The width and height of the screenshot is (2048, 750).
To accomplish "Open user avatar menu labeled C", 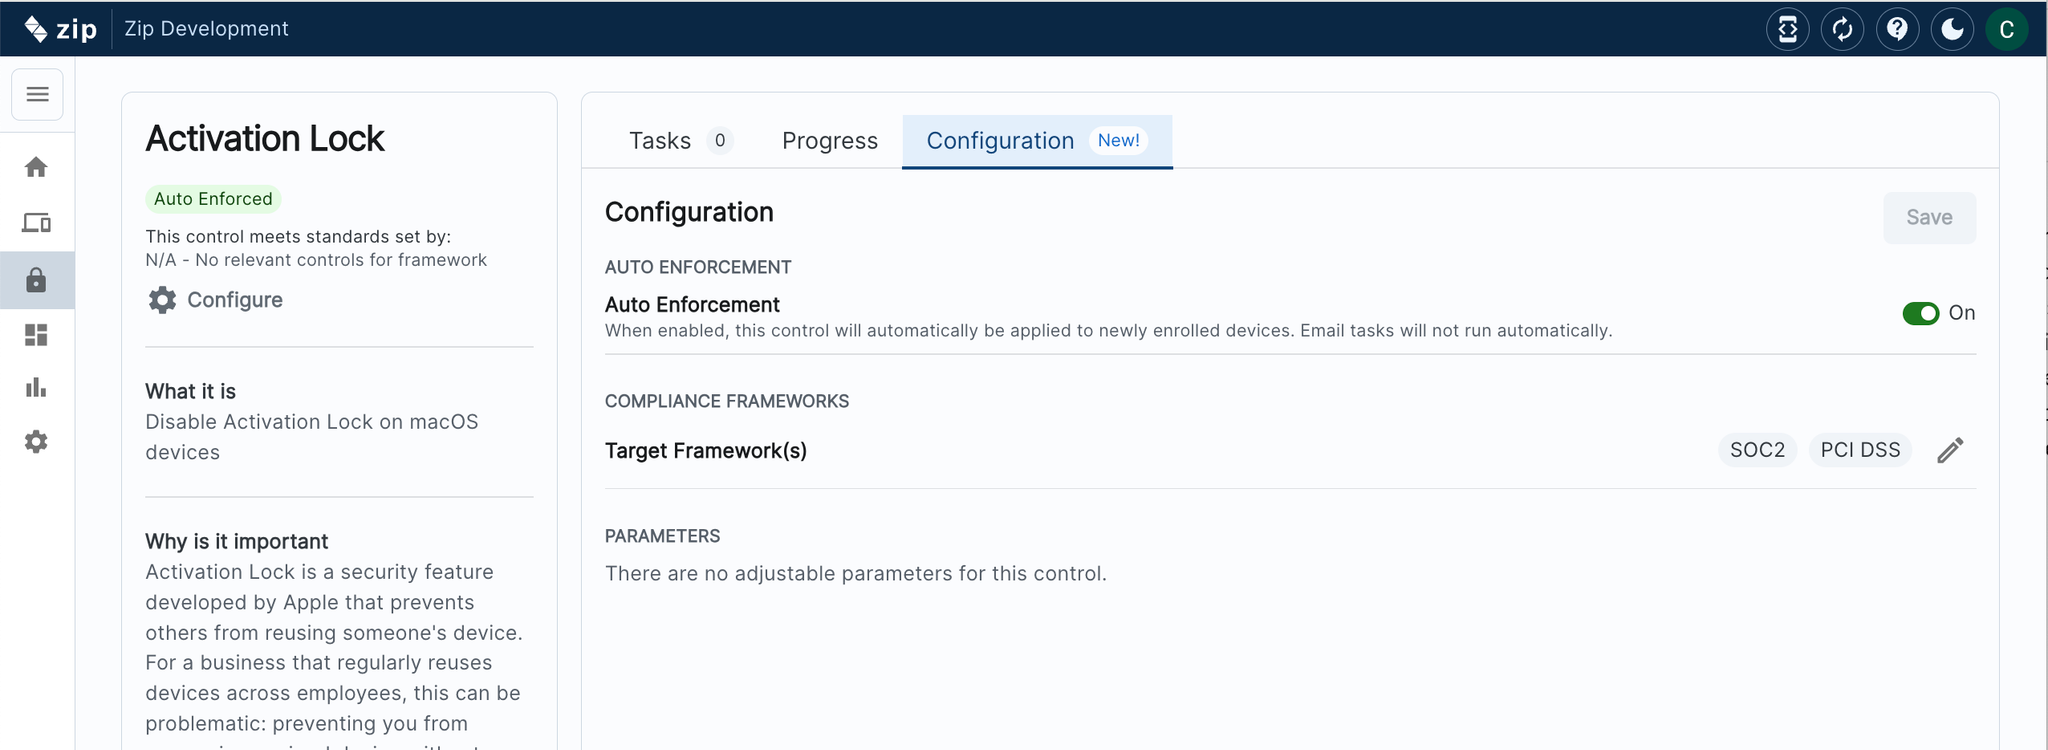I will [2006, 29].
